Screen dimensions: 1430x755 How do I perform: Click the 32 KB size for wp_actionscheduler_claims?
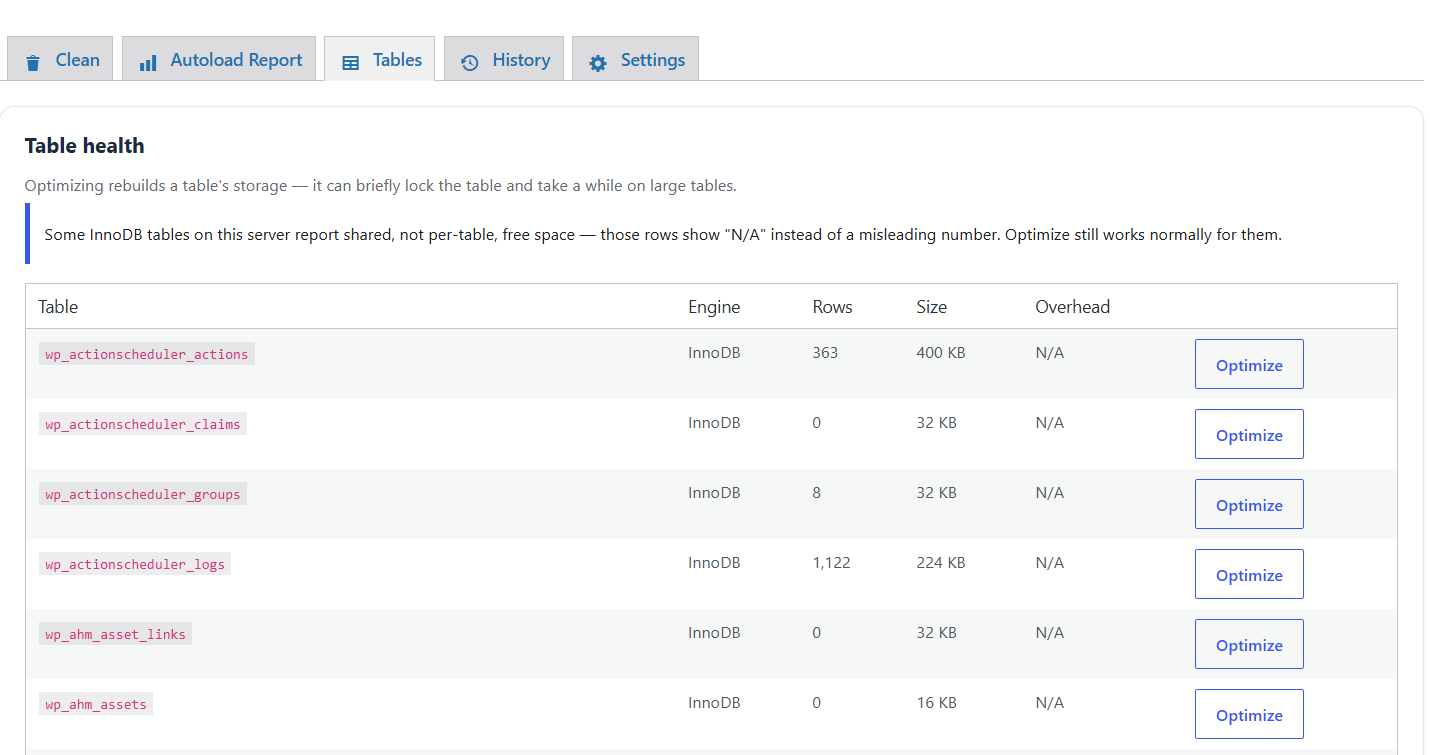point(936,423)
